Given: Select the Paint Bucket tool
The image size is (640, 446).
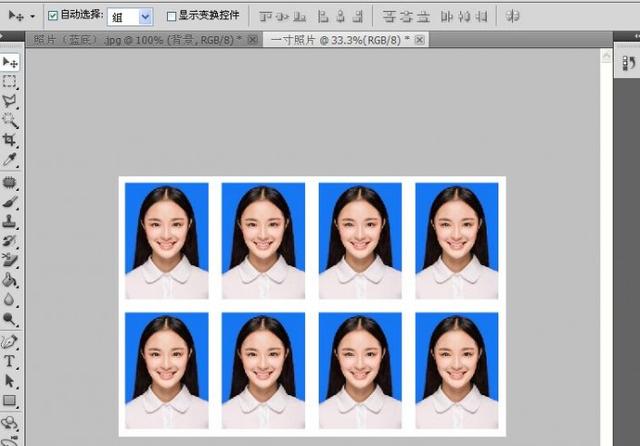Looking at the screenshot, I should click(x=10, y=280).
